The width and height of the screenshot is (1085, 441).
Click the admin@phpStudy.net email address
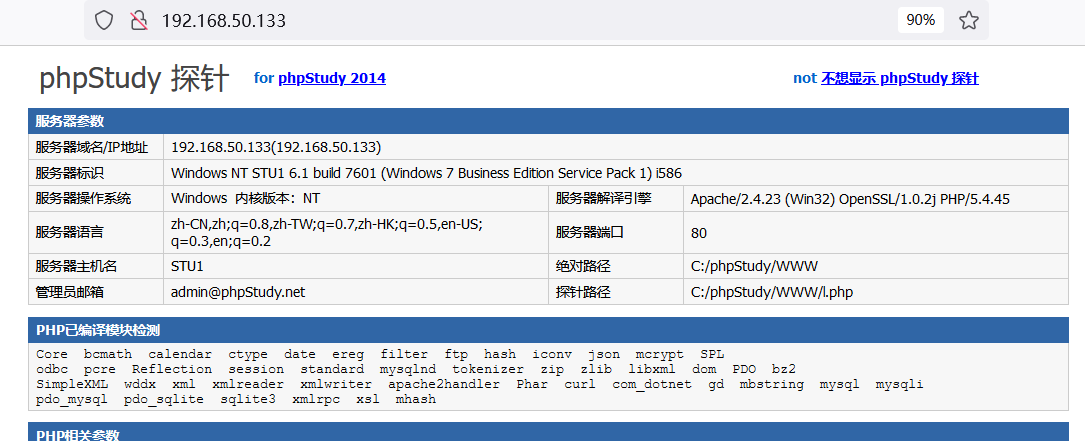[238, 292]
